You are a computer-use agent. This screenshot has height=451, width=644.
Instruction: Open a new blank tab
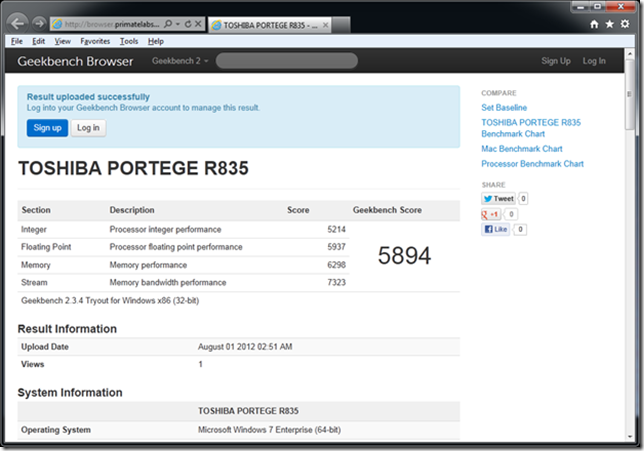(x=341, y=25)
